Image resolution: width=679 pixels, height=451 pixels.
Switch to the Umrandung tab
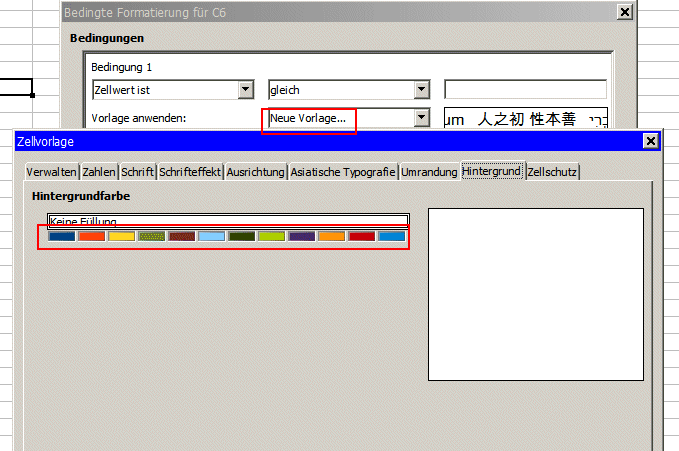pos(429,172)
